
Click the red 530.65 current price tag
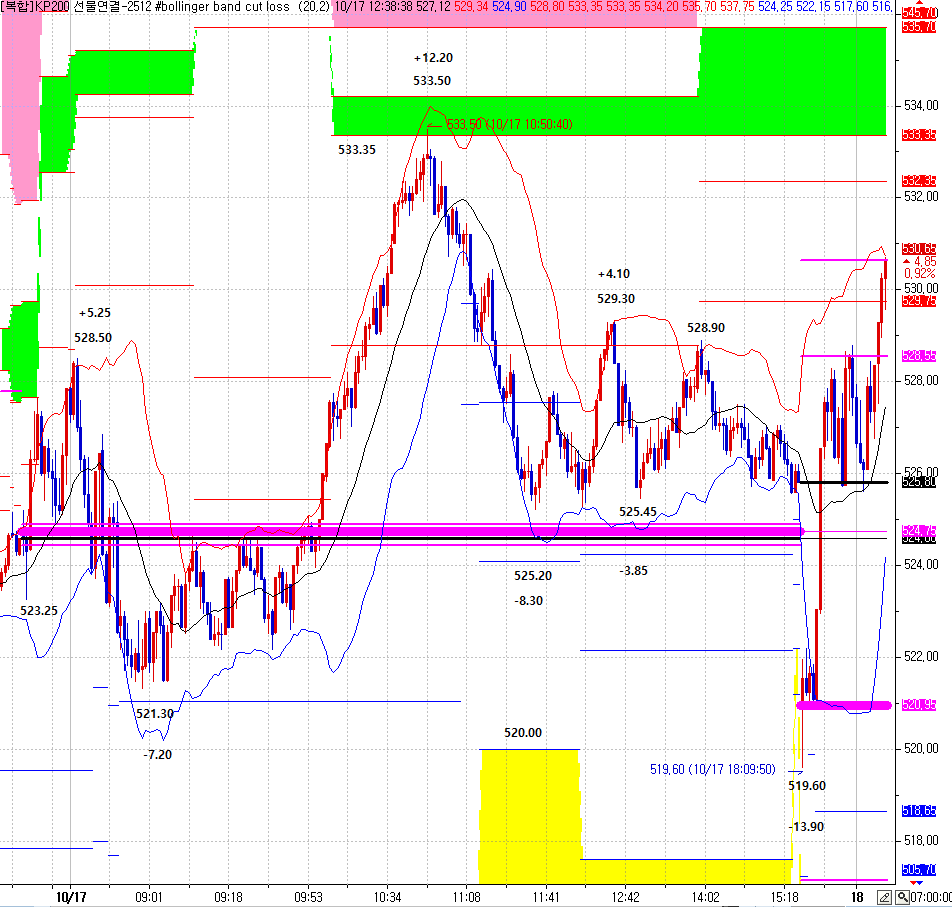pyautogui.click(x=918, y=249)
